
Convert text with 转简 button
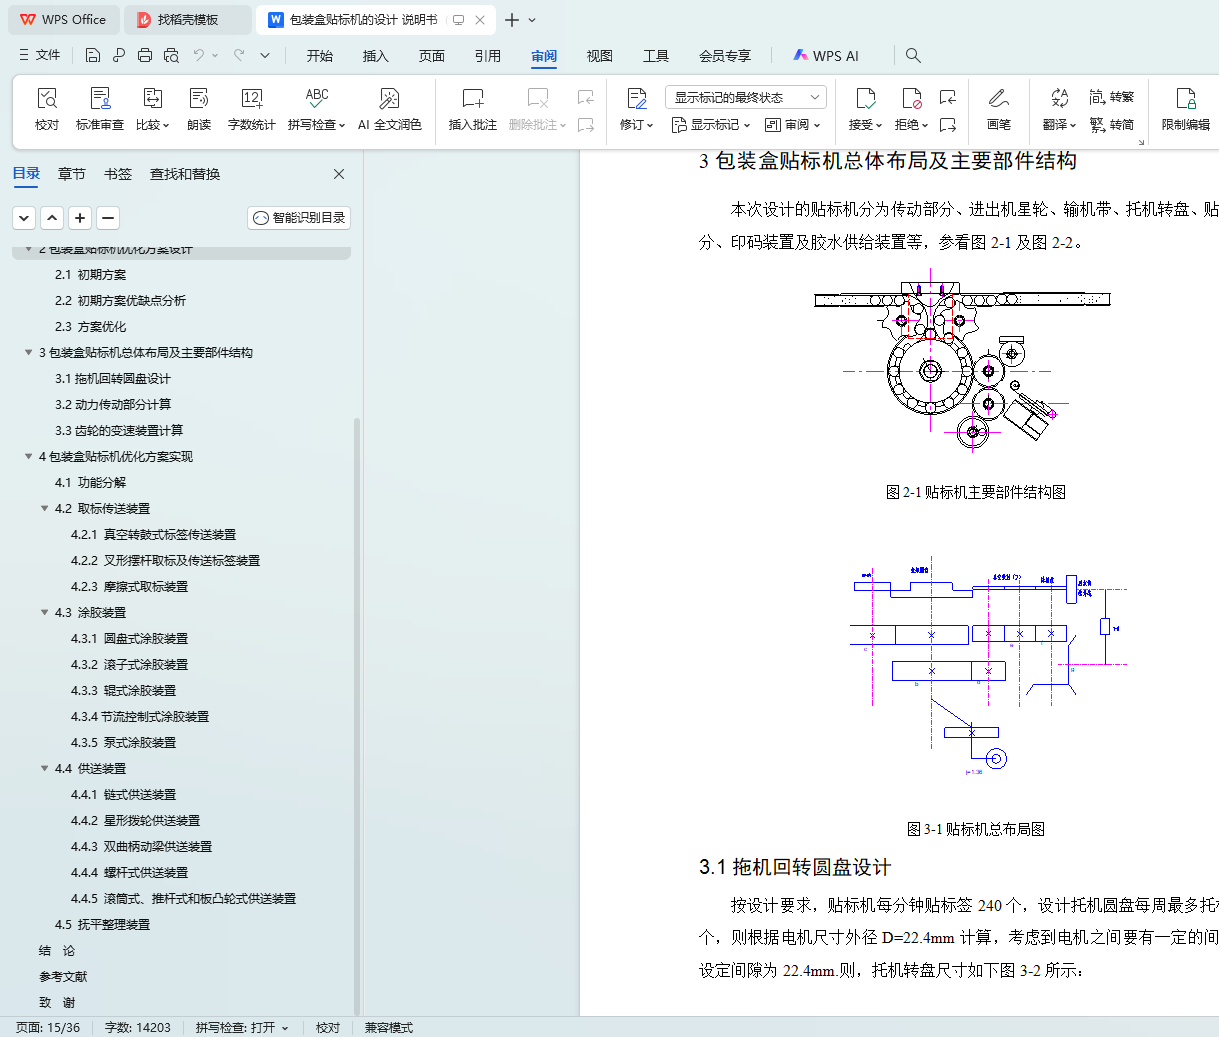click(x=1112, y=125)
